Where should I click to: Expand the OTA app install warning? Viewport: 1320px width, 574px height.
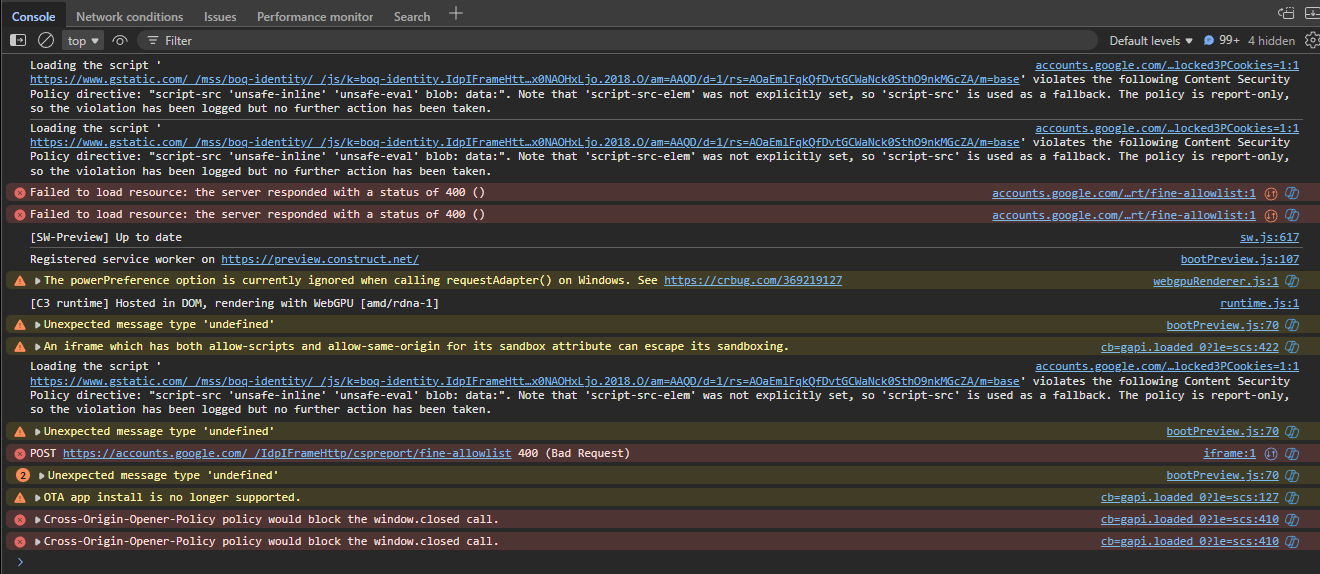pos(38,497)
